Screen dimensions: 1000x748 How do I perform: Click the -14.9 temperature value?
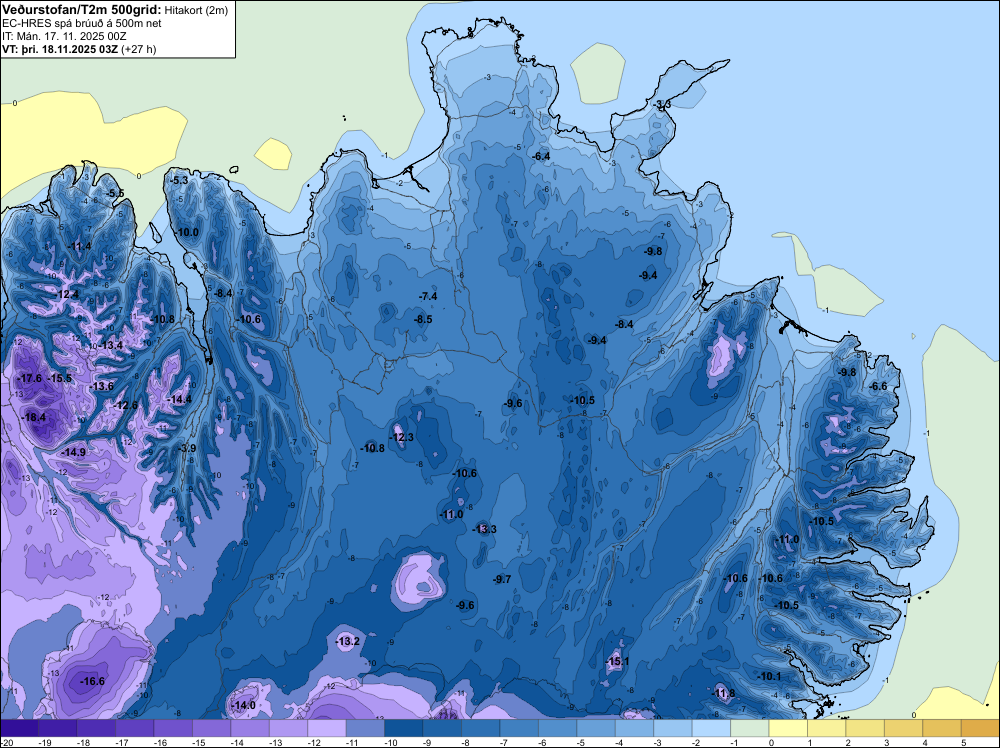click(73, 452)
